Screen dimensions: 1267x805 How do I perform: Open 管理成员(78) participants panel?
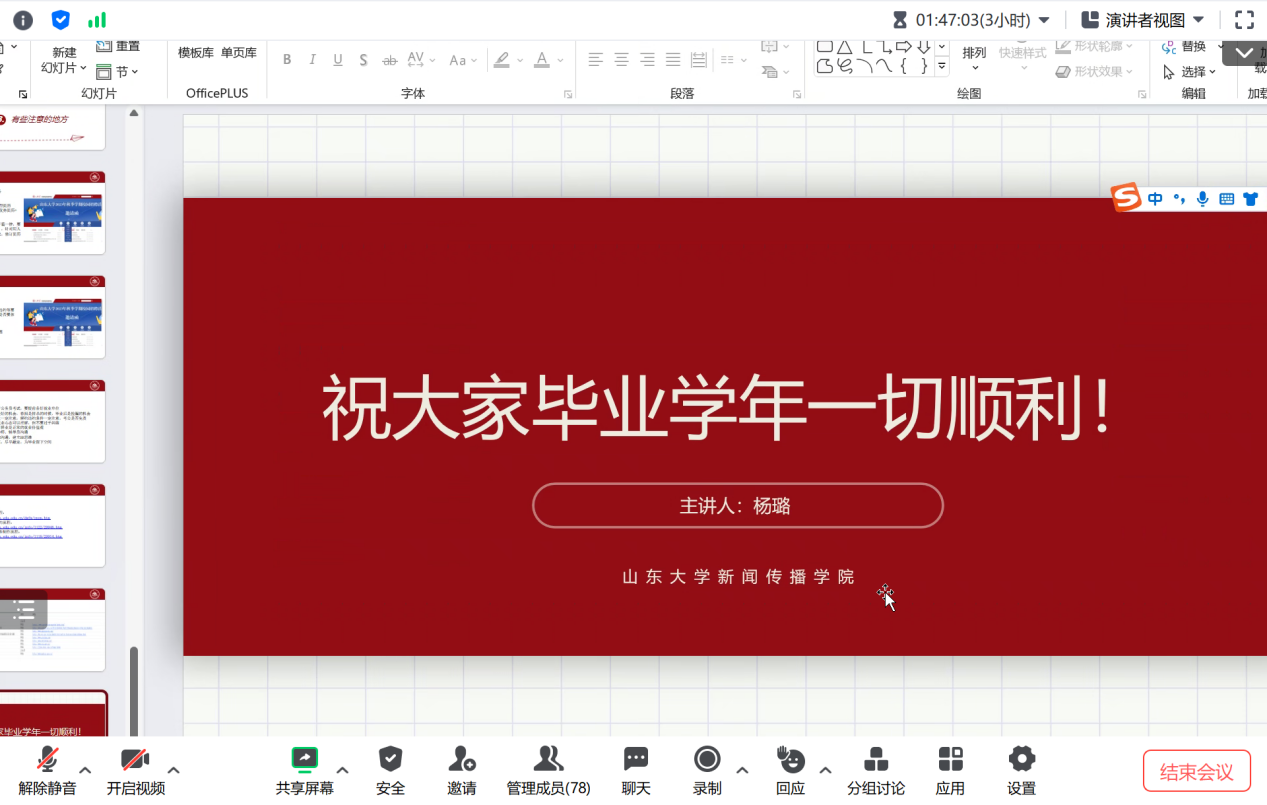coord(548,771)
